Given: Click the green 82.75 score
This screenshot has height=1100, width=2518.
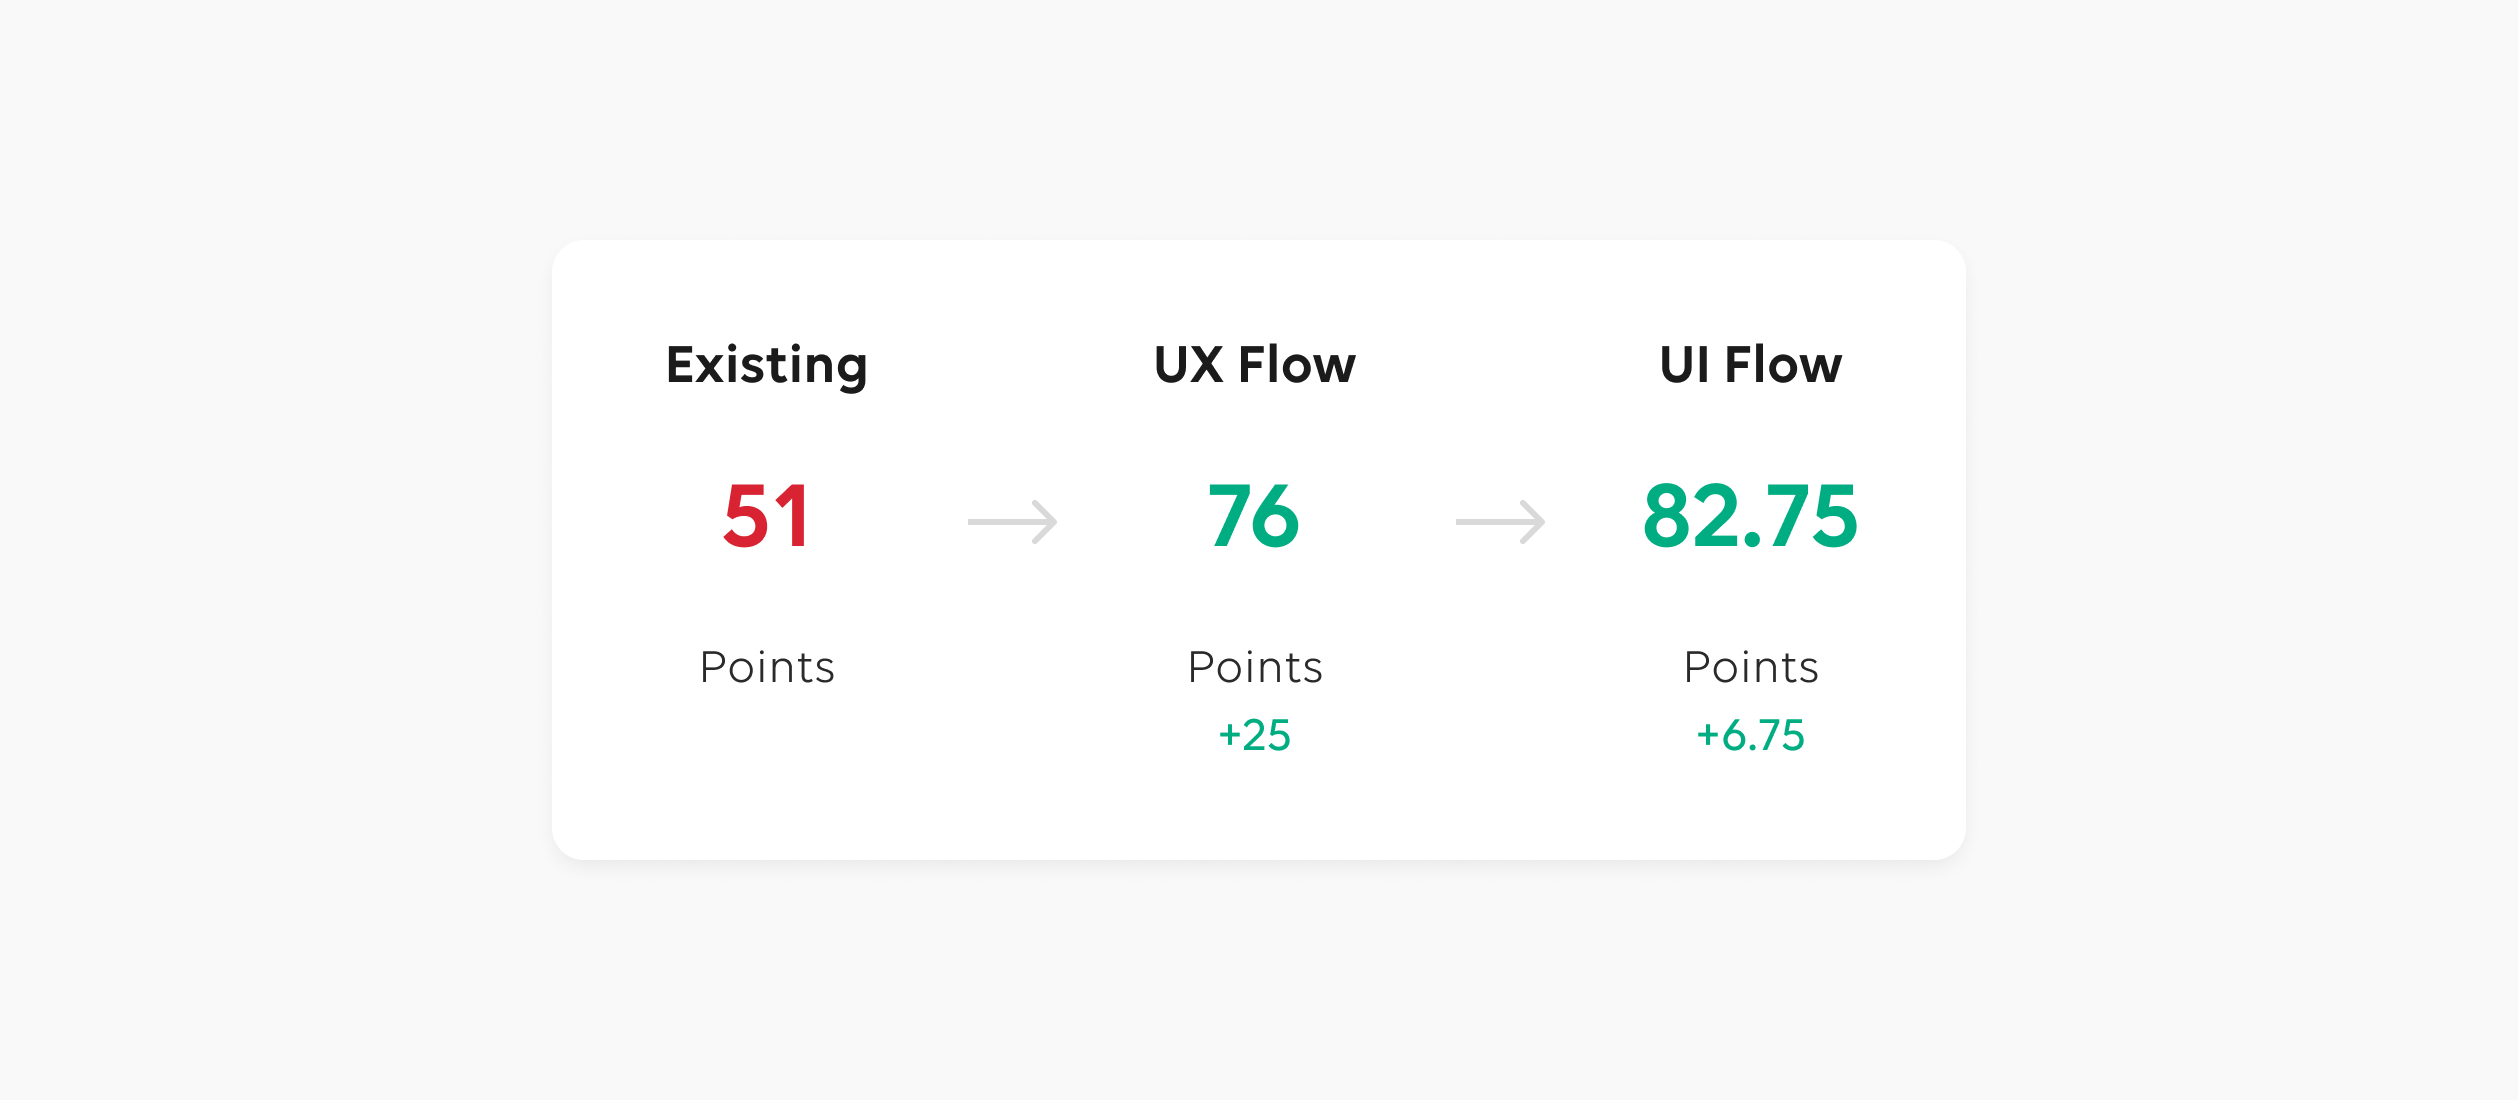Looking at the screenshot, I should tap(1750, 516).
